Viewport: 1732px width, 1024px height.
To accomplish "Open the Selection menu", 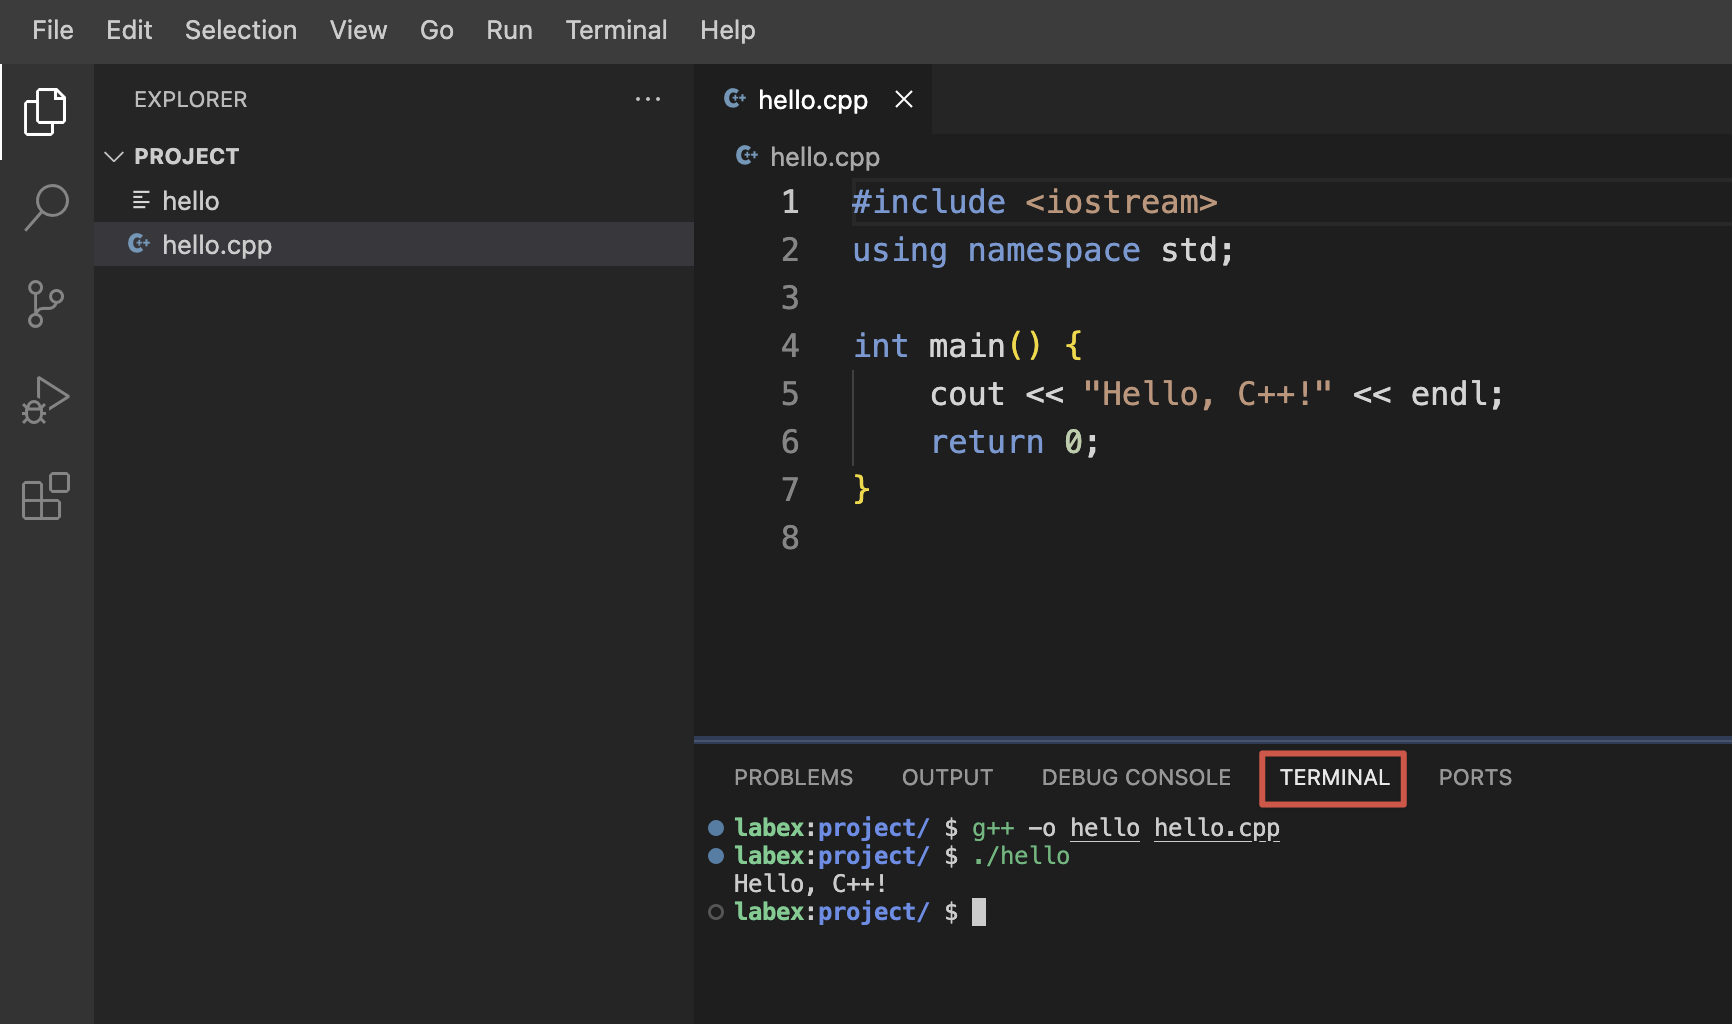I will point(240,30).
